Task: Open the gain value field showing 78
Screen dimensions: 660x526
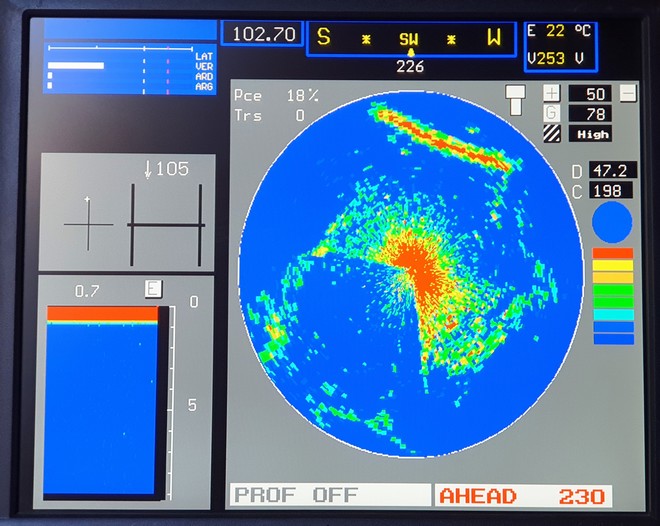Action: point(590,113)
